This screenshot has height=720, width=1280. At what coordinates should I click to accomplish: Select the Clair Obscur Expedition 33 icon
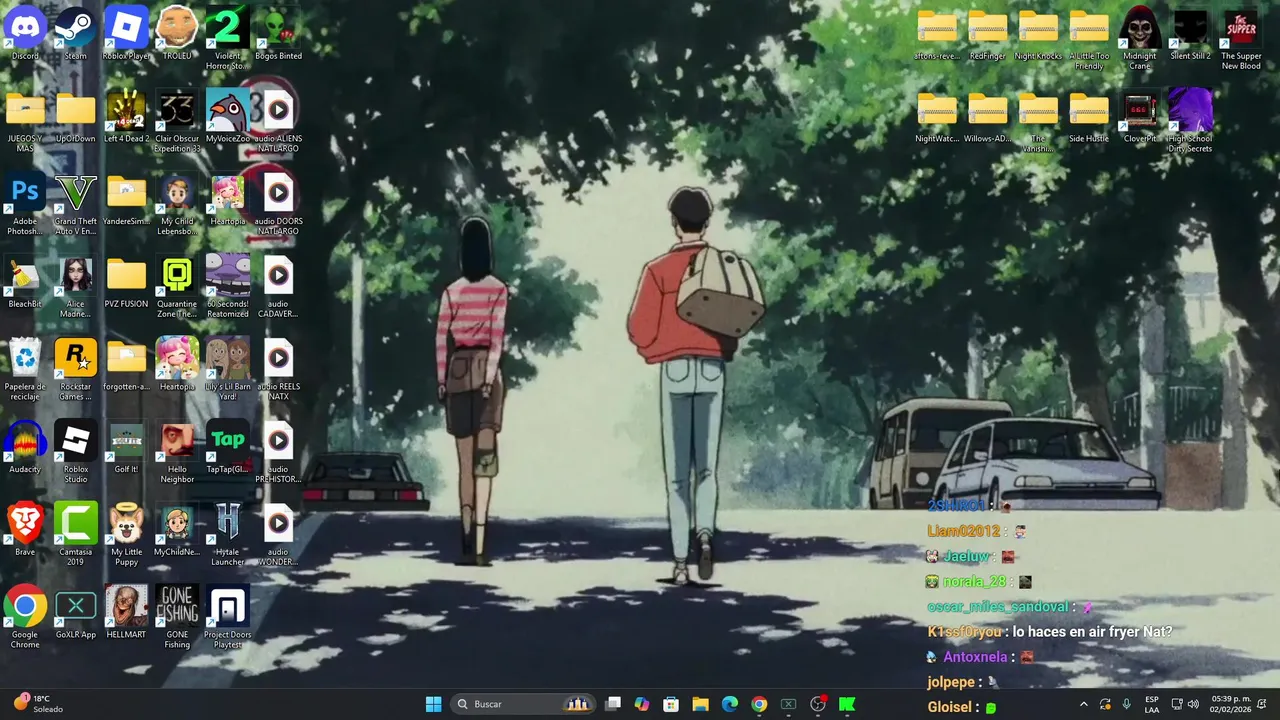pos(177,122)
